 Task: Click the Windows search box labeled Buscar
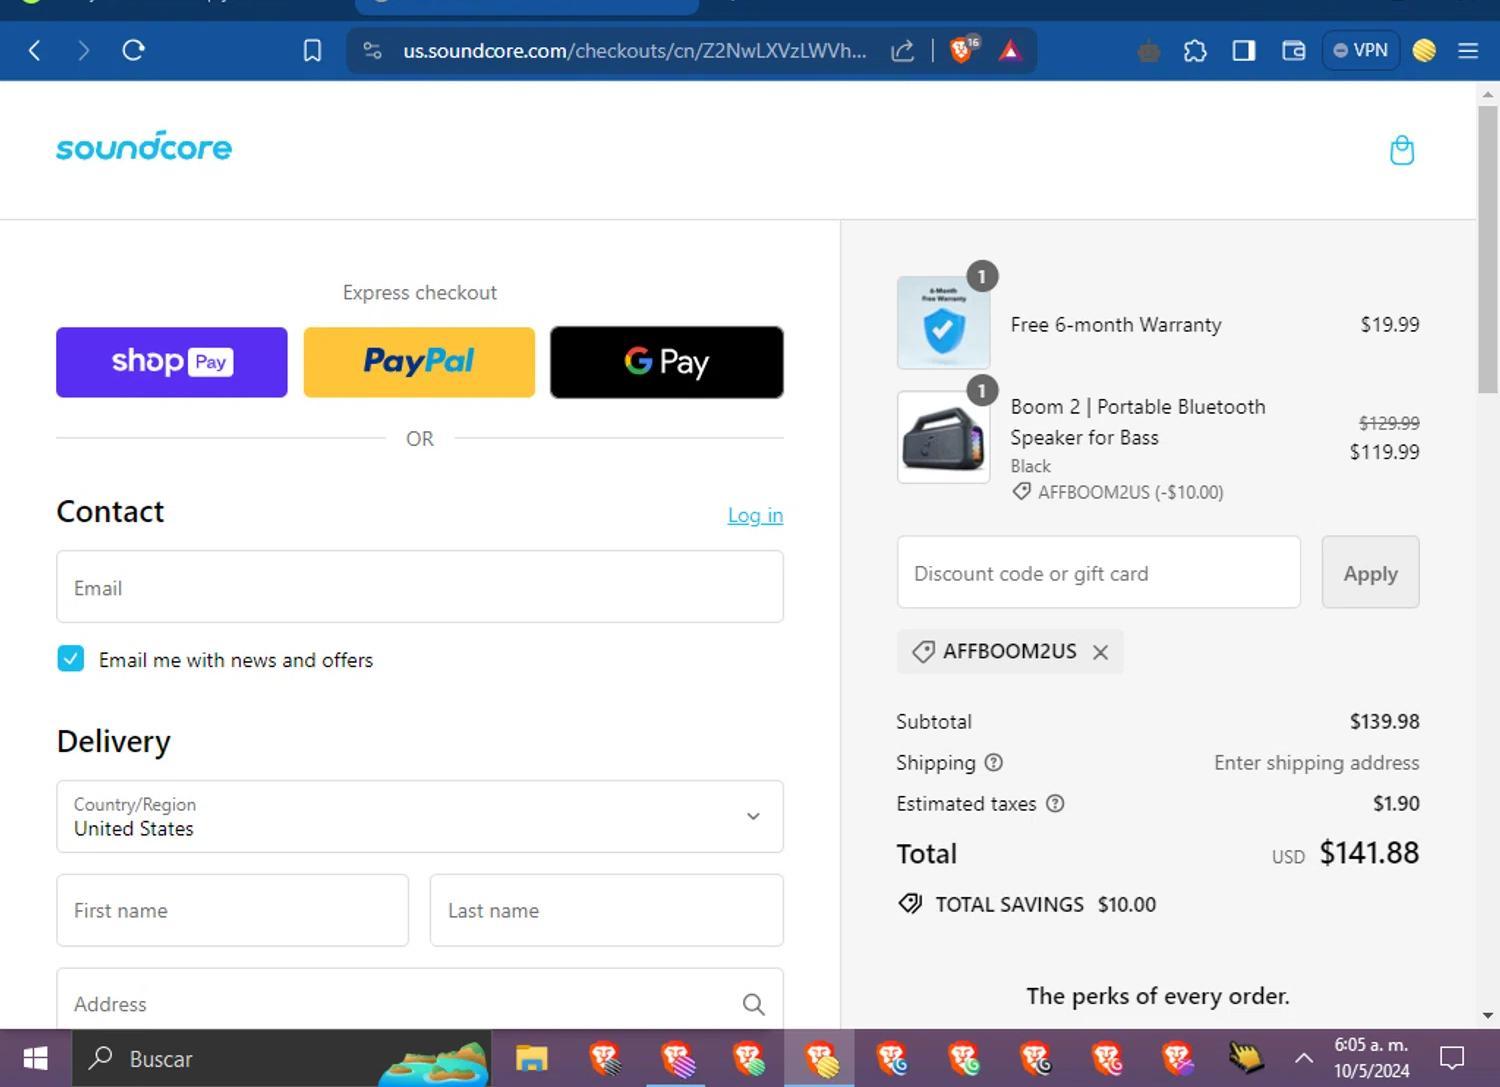[x=282, y=1058]
